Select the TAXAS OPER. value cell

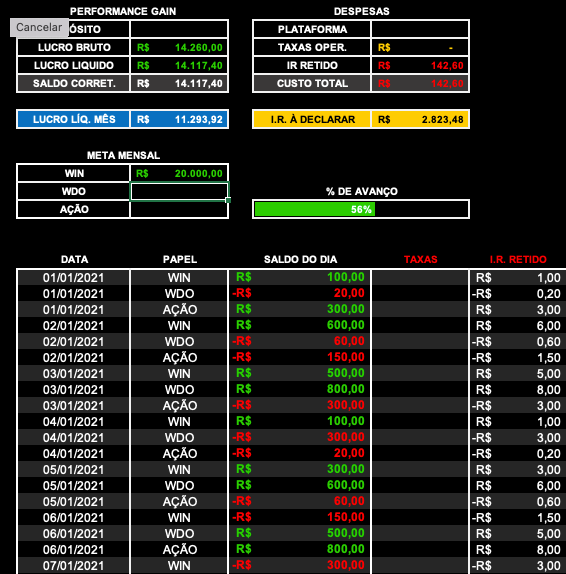[420, 48]
